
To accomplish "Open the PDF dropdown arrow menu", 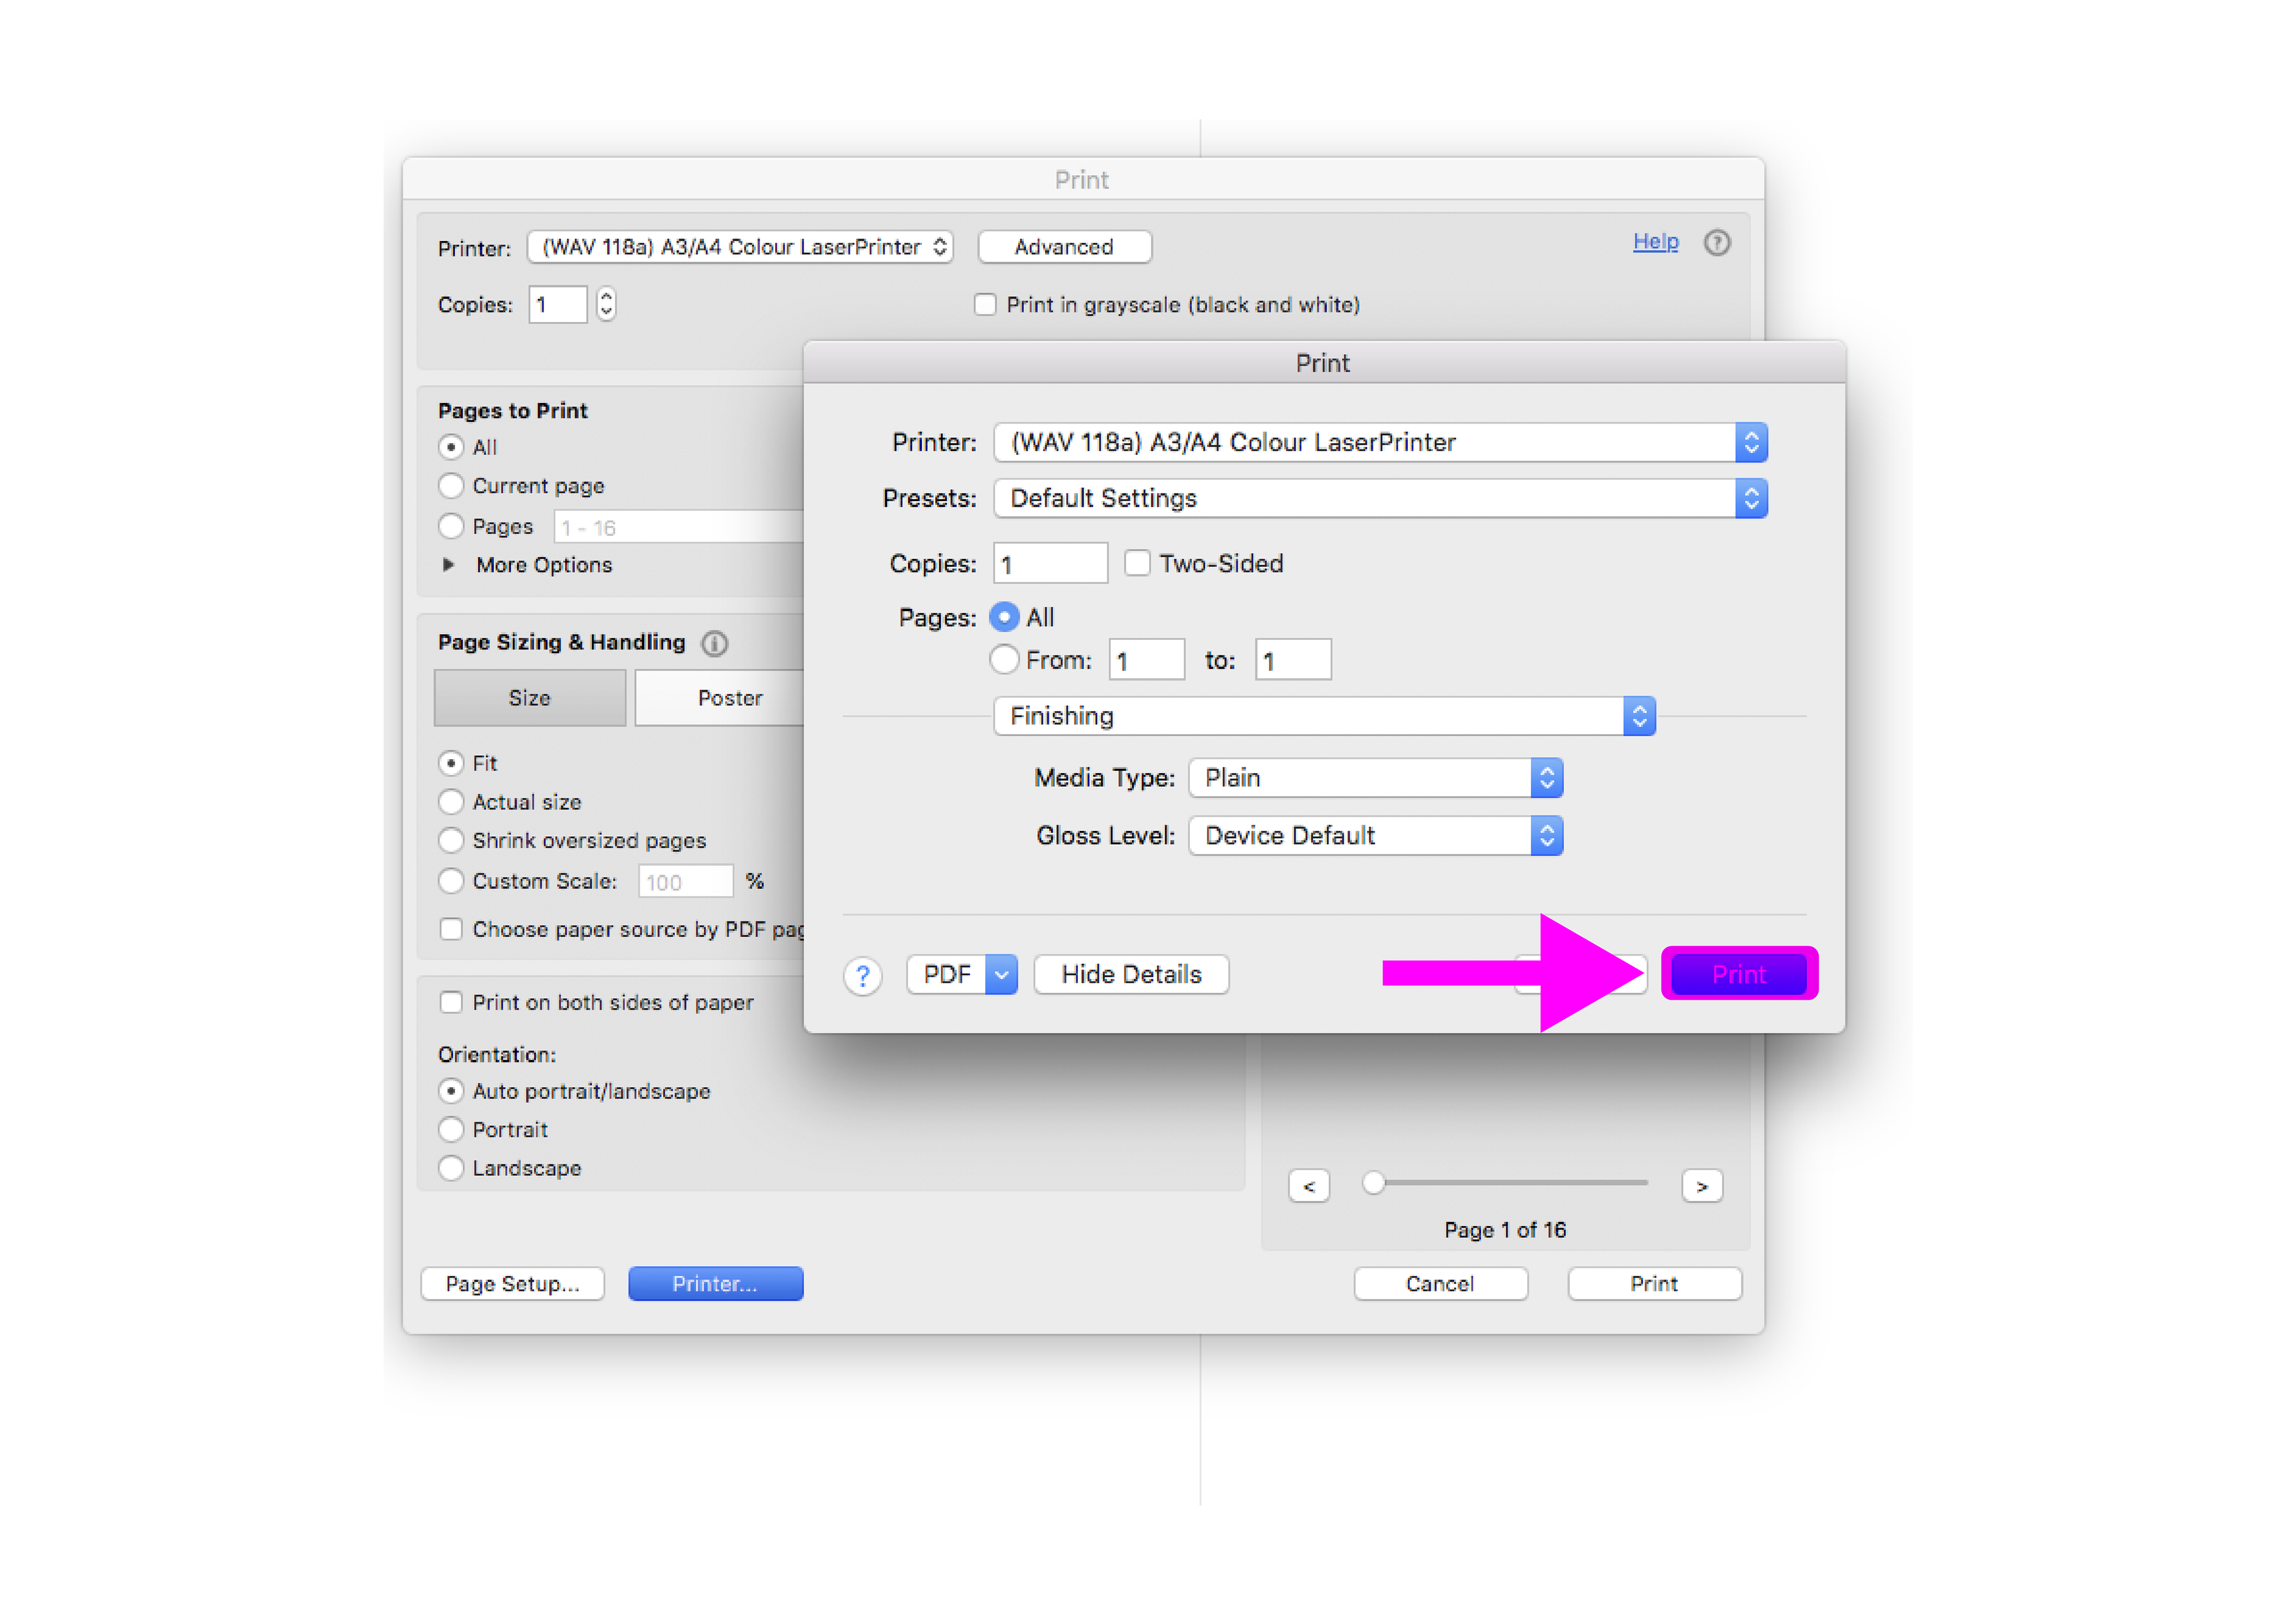I will click(1001, 975).
